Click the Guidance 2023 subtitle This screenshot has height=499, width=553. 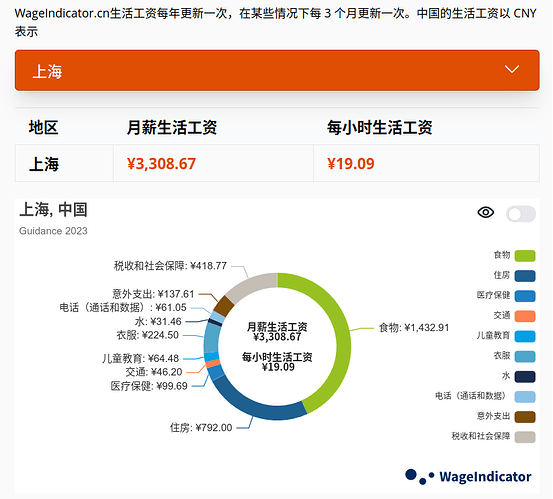click(53, 231)
